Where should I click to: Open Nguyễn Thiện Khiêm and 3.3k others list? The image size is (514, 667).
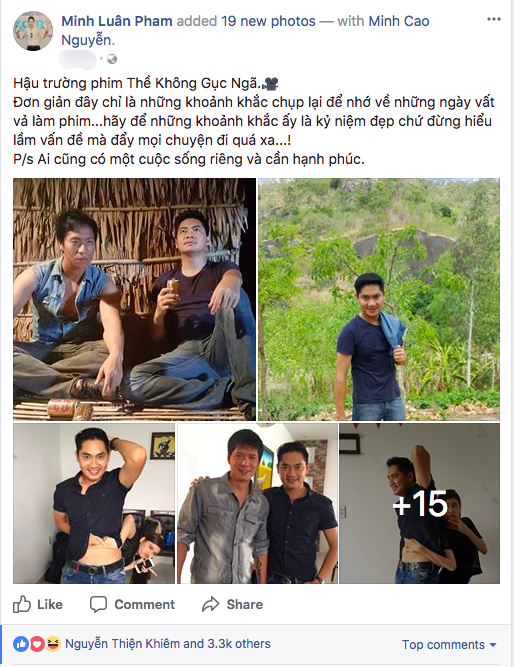pyautogui.click(x=168, y=644)
